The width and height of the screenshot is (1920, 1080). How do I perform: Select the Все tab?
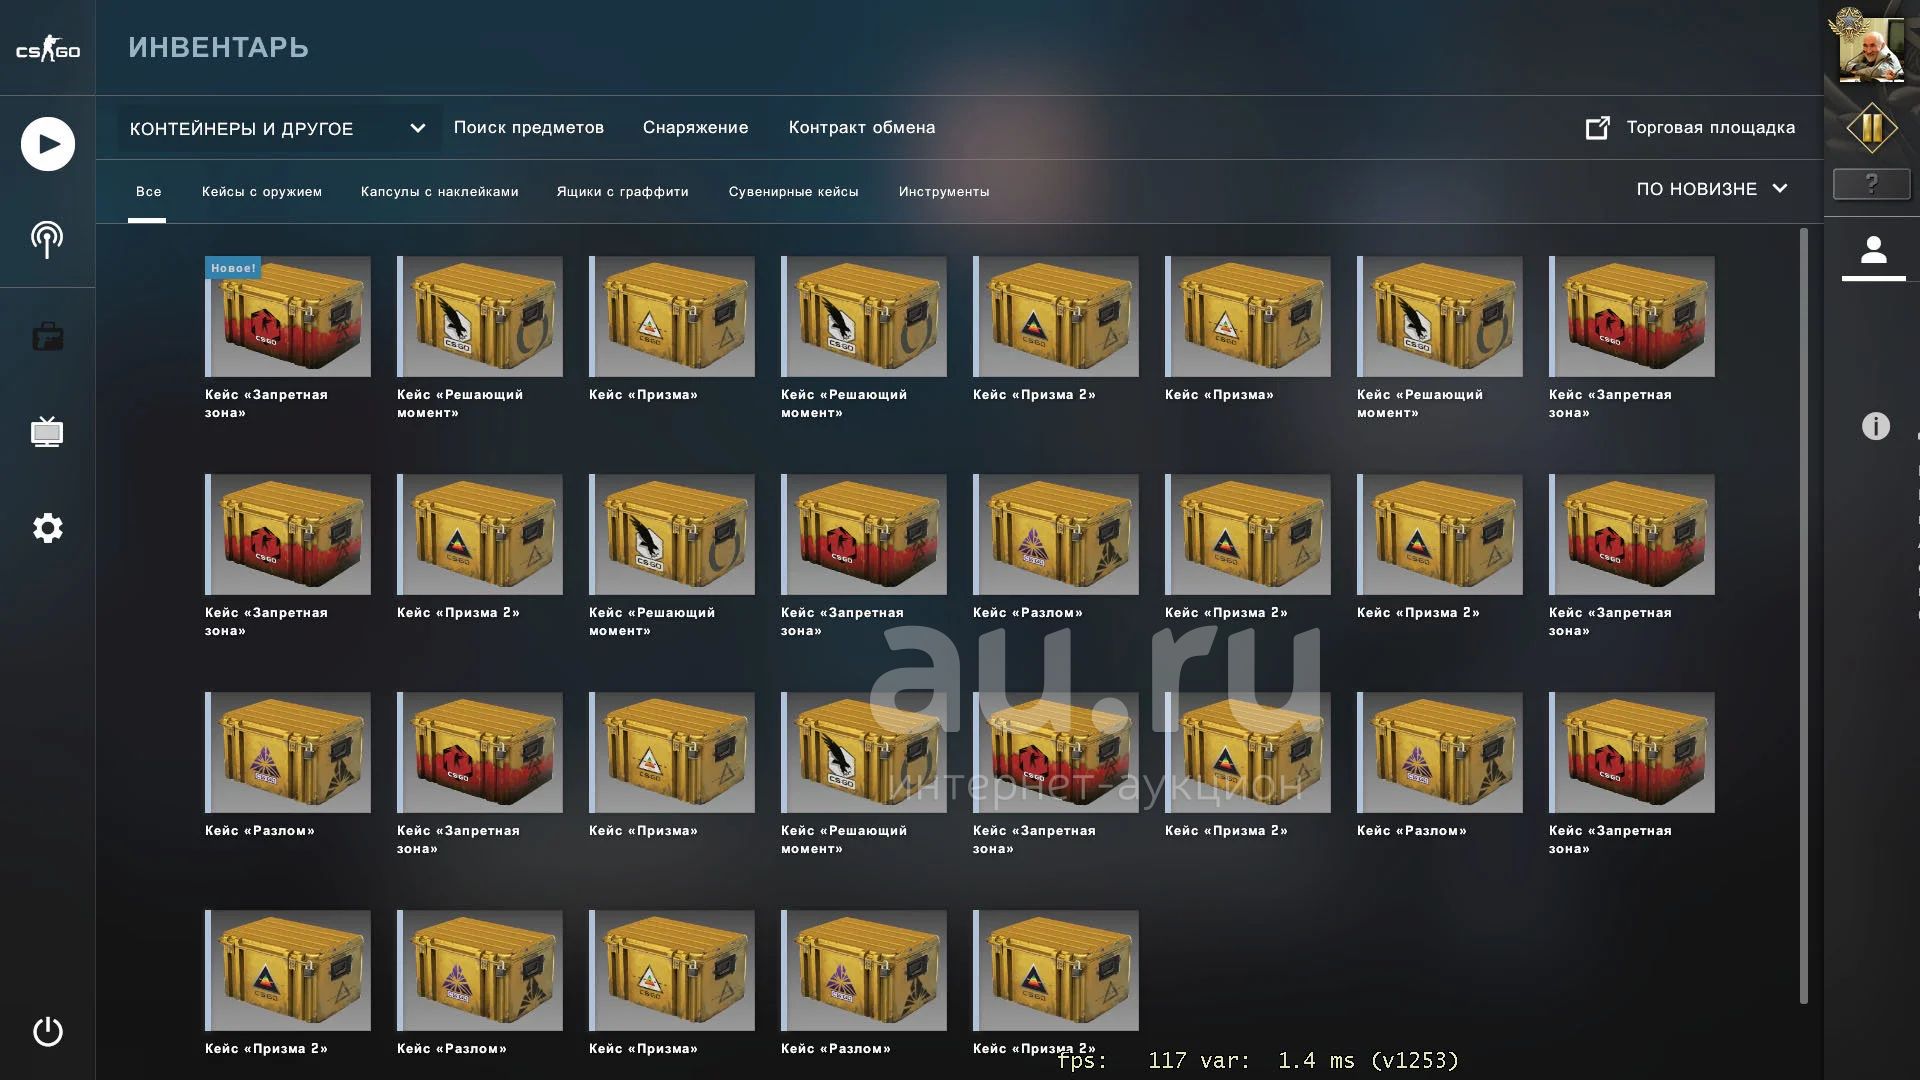(148, 192)
